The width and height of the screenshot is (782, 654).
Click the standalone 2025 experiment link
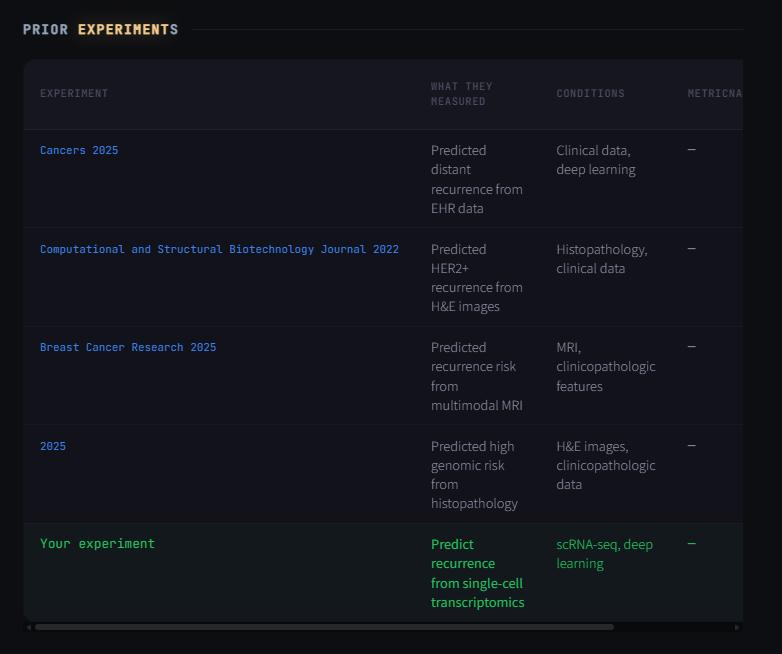coord(53,446)
